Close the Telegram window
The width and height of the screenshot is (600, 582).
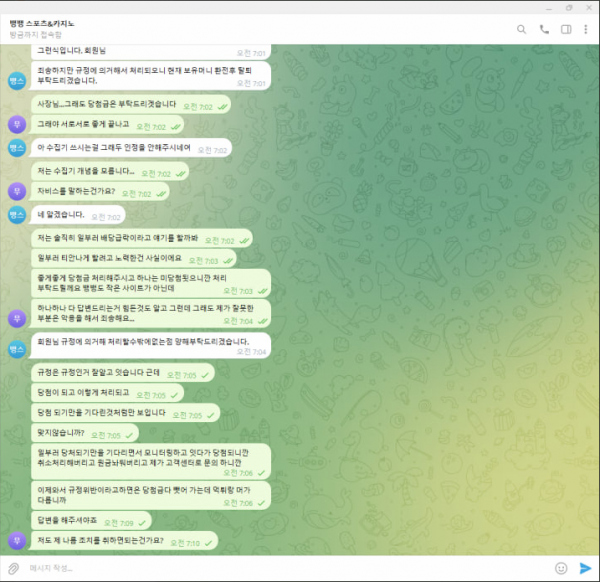click(589, 8)
